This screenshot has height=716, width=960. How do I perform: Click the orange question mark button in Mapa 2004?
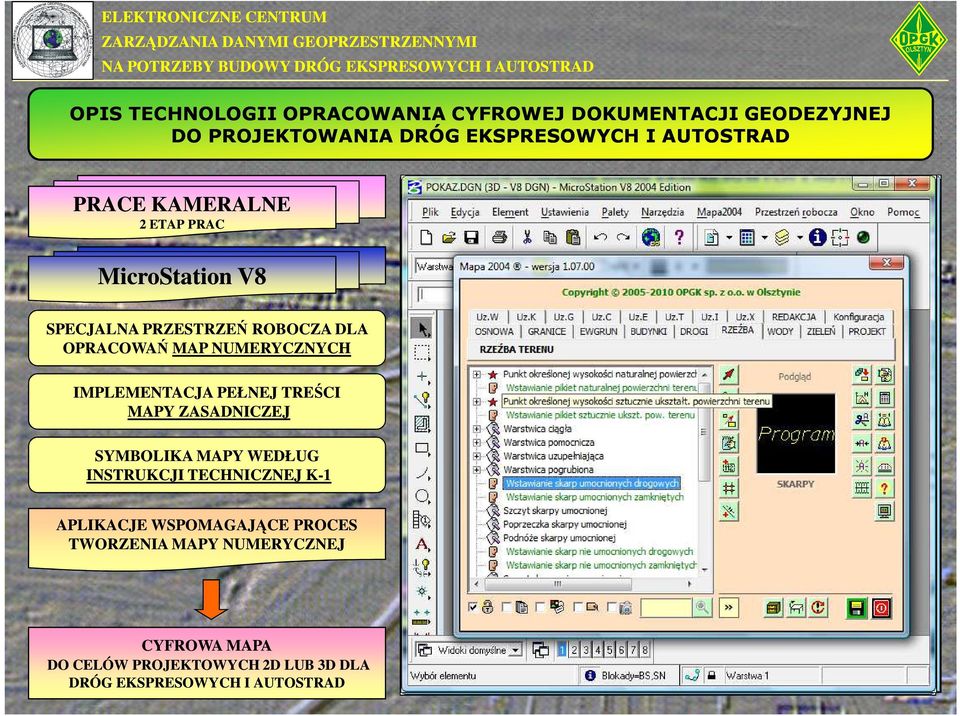click(884, 488)
